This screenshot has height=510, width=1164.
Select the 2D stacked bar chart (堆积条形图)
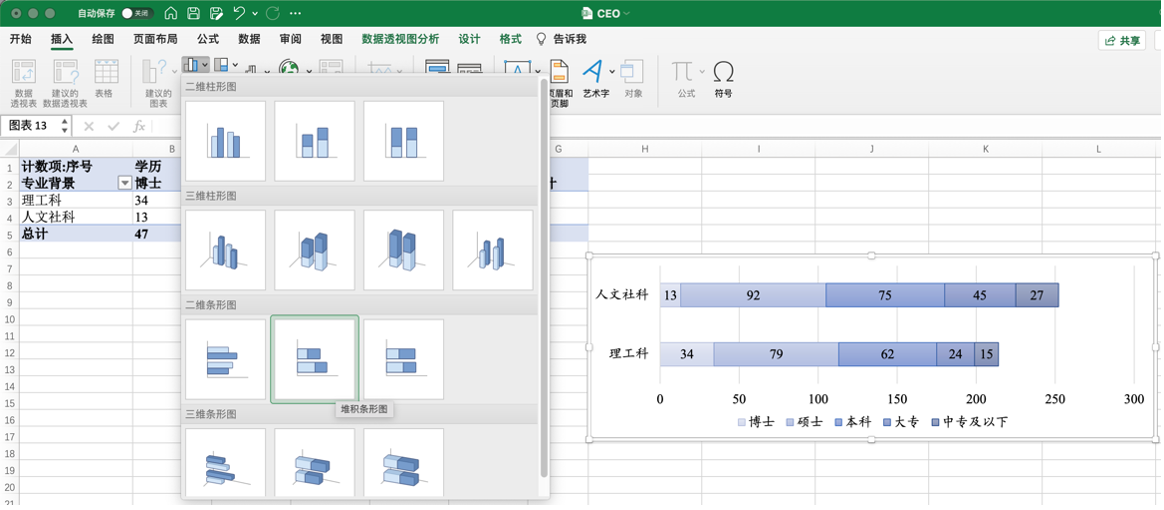[x=315, y=359]
